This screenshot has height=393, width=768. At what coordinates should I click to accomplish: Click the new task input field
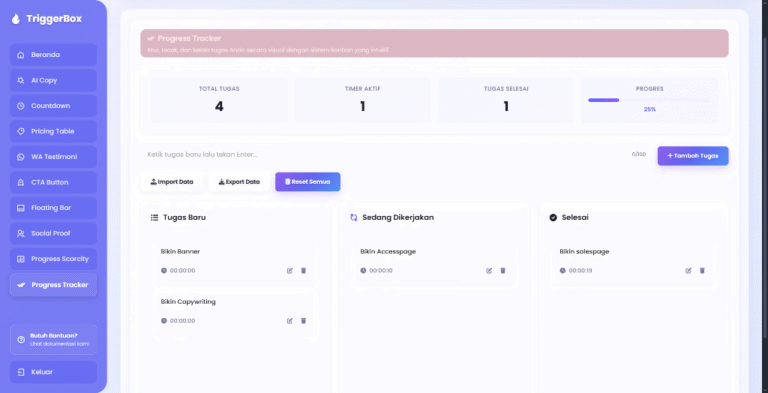384,154
